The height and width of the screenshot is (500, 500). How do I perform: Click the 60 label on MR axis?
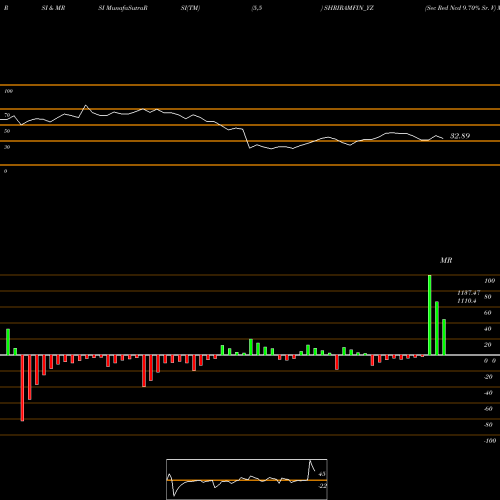(x=488, y=313)
